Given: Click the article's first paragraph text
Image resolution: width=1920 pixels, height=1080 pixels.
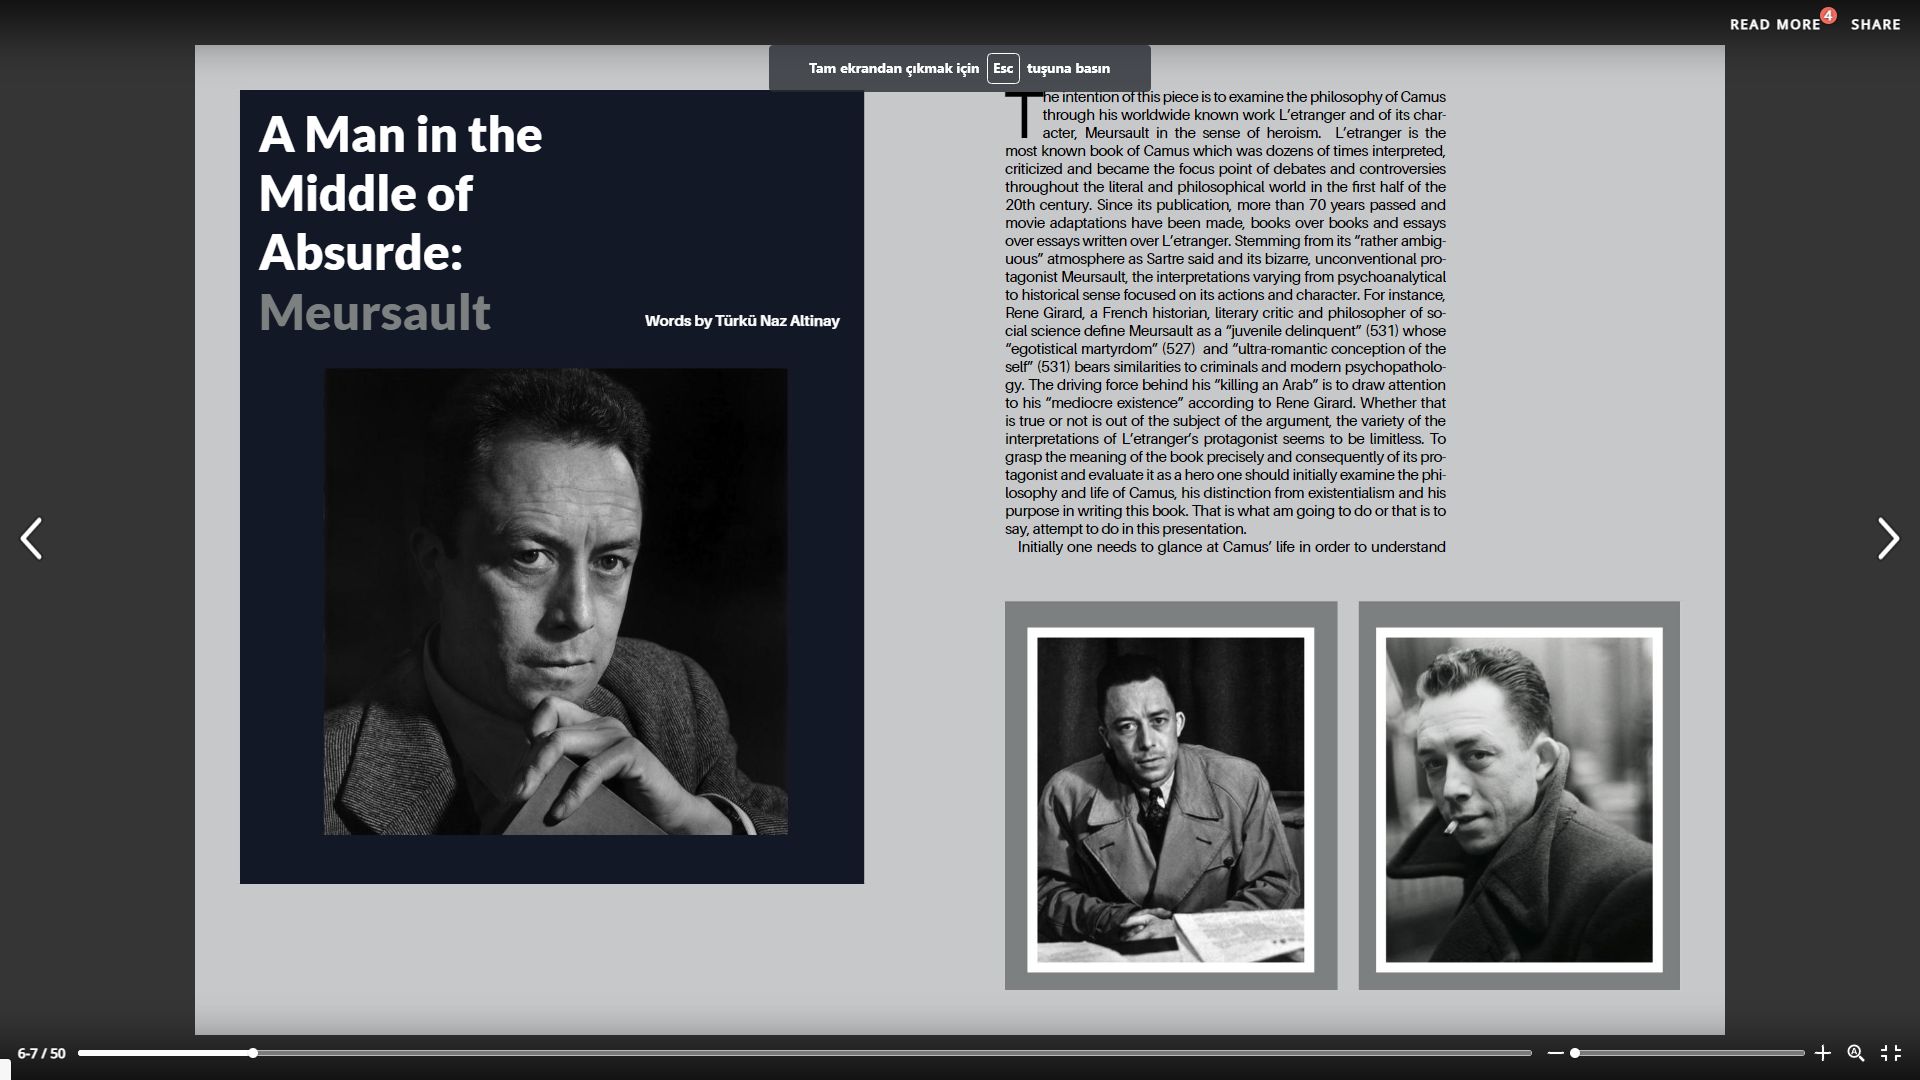Looking at the screenshot, I should (1225, 313).
